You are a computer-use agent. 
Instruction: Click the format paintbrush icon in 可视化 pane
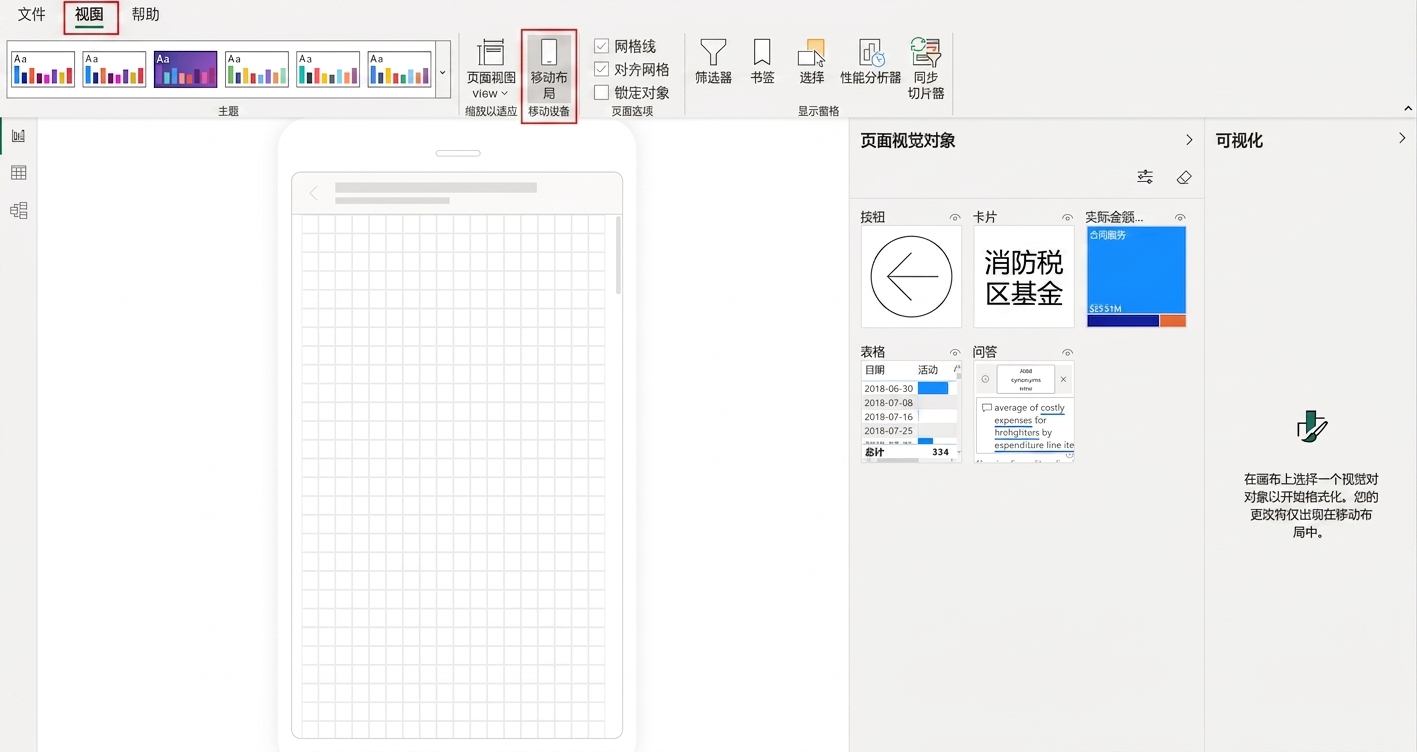(1311, 428)
